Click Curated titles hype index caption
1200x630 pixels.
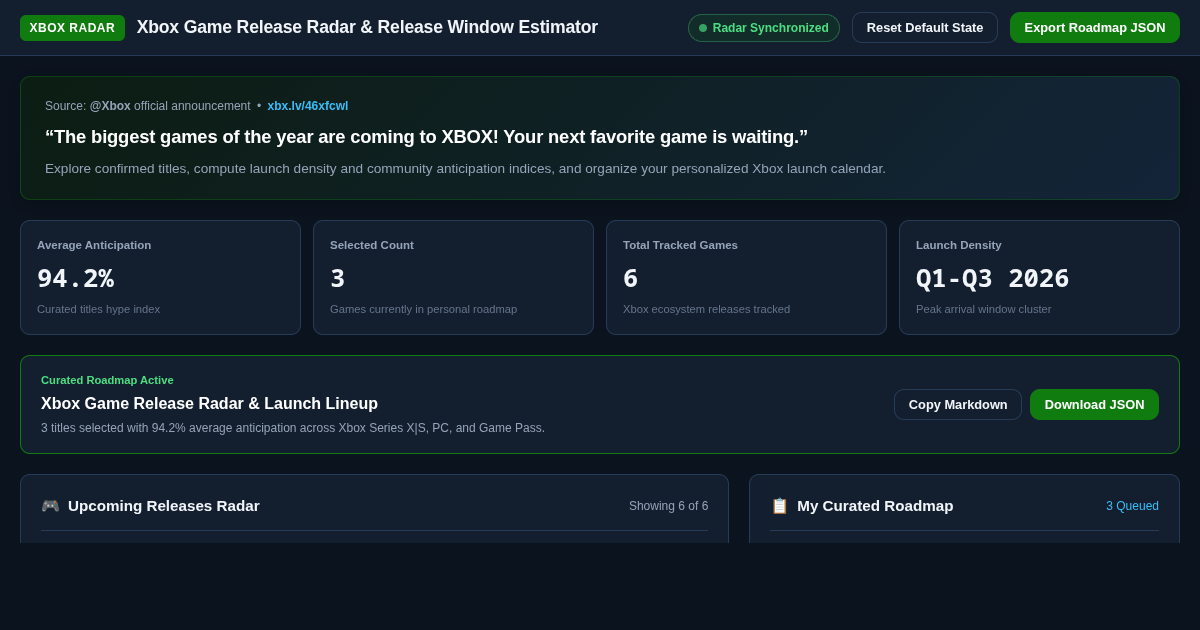click(98, 309)
